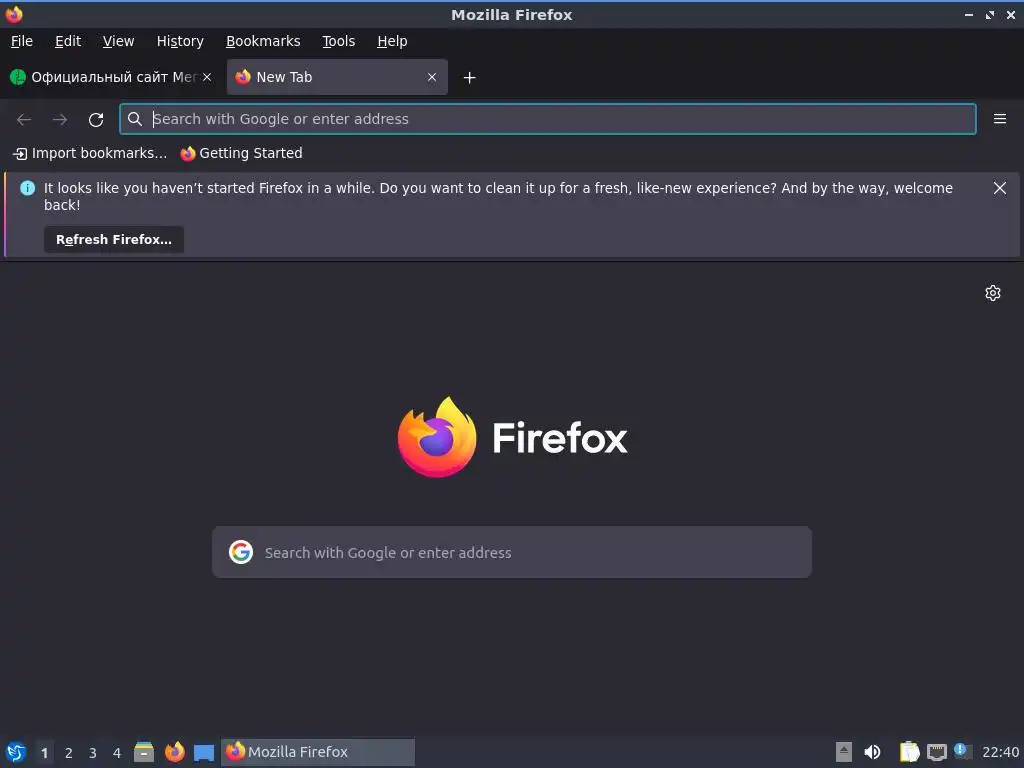Switch to workspace 1
1024x768 pixels.
pyautogui.click(x=44, y=753)
